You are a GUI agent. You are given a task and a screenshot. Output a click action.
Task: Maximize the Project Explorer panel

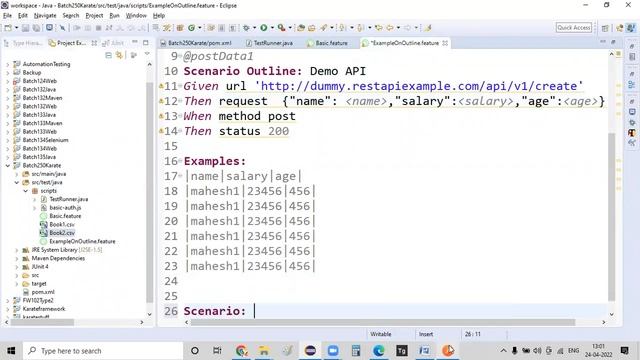click(x=146, y=42)
